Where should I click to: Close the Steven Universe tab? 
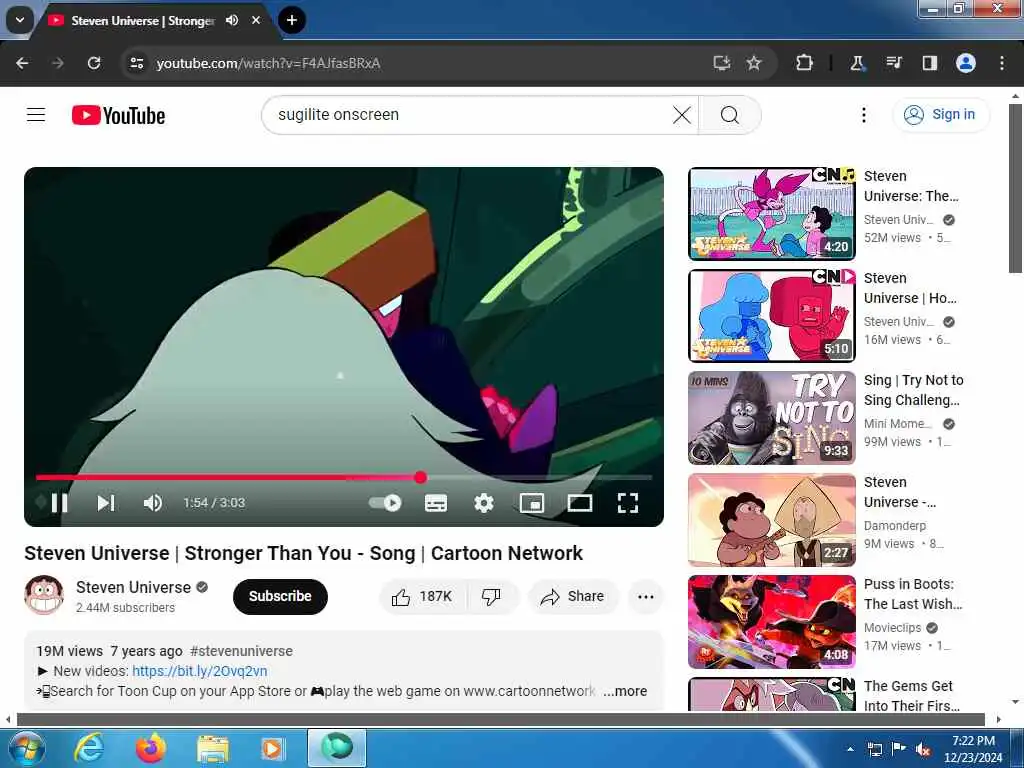point(256,20)
